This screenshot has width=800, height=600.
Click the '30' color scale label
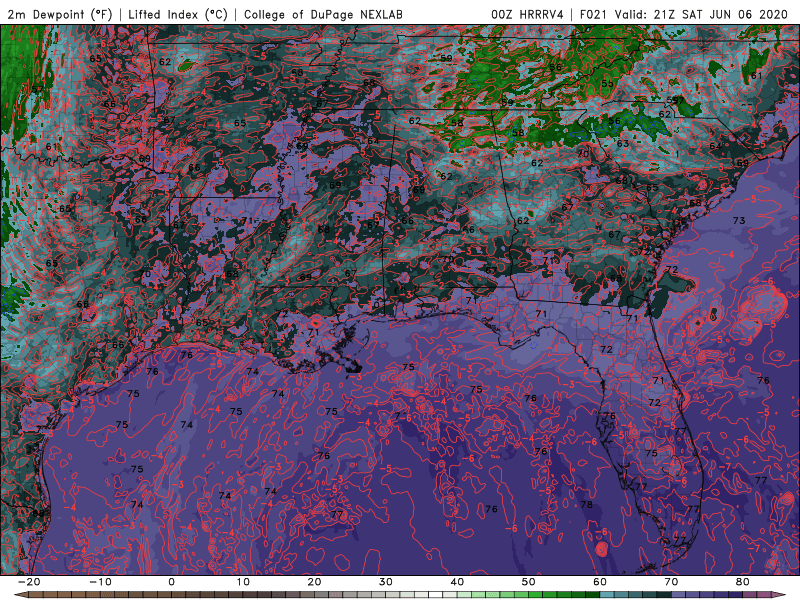(x=386, y=582)
